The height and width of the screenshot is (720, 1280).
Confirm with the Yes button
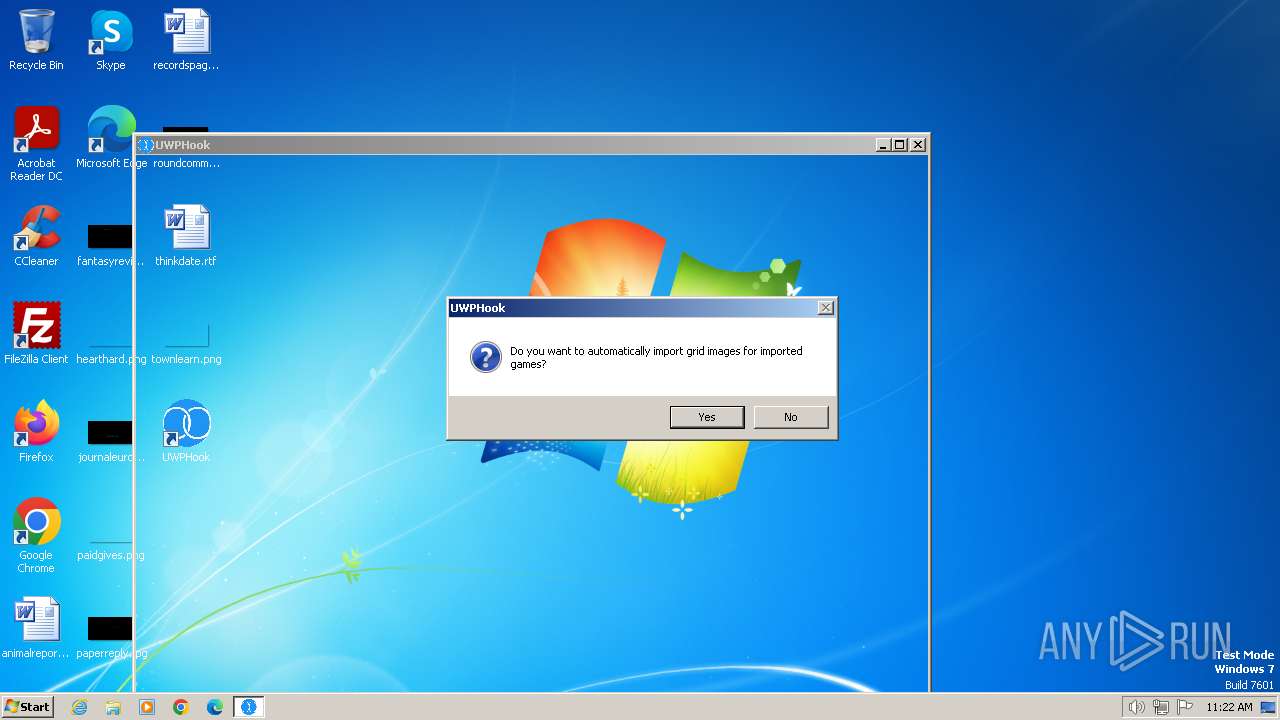[x=707, y=417]
